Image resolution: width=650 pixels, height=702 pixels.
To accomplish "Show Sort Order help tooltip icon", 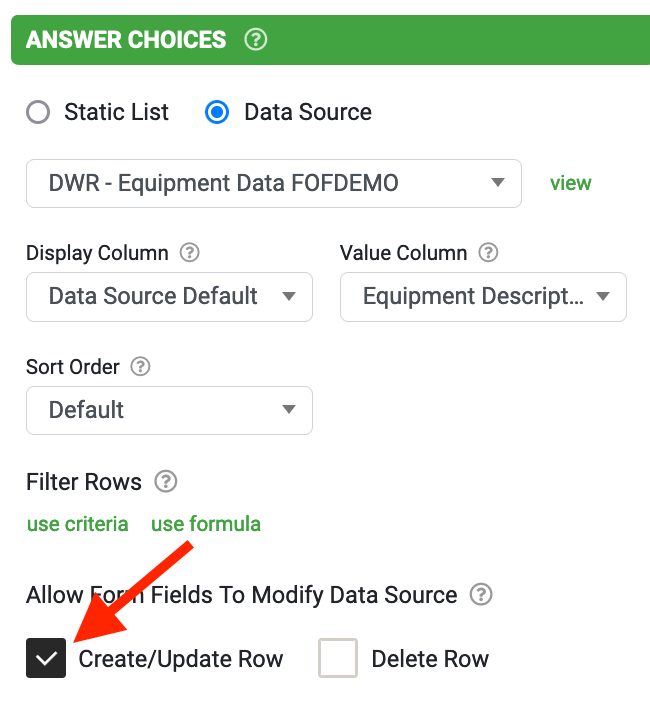I will [140, 367].
